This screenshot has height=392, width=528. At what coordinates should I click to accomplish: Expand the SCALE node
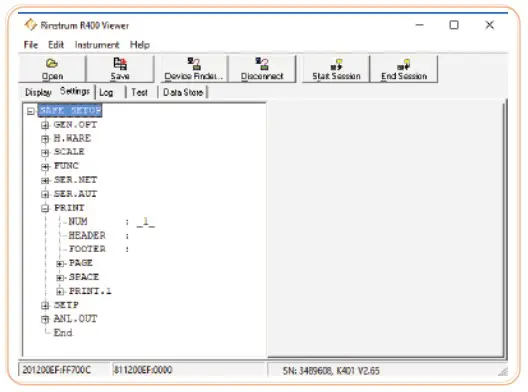pos(45,152)
